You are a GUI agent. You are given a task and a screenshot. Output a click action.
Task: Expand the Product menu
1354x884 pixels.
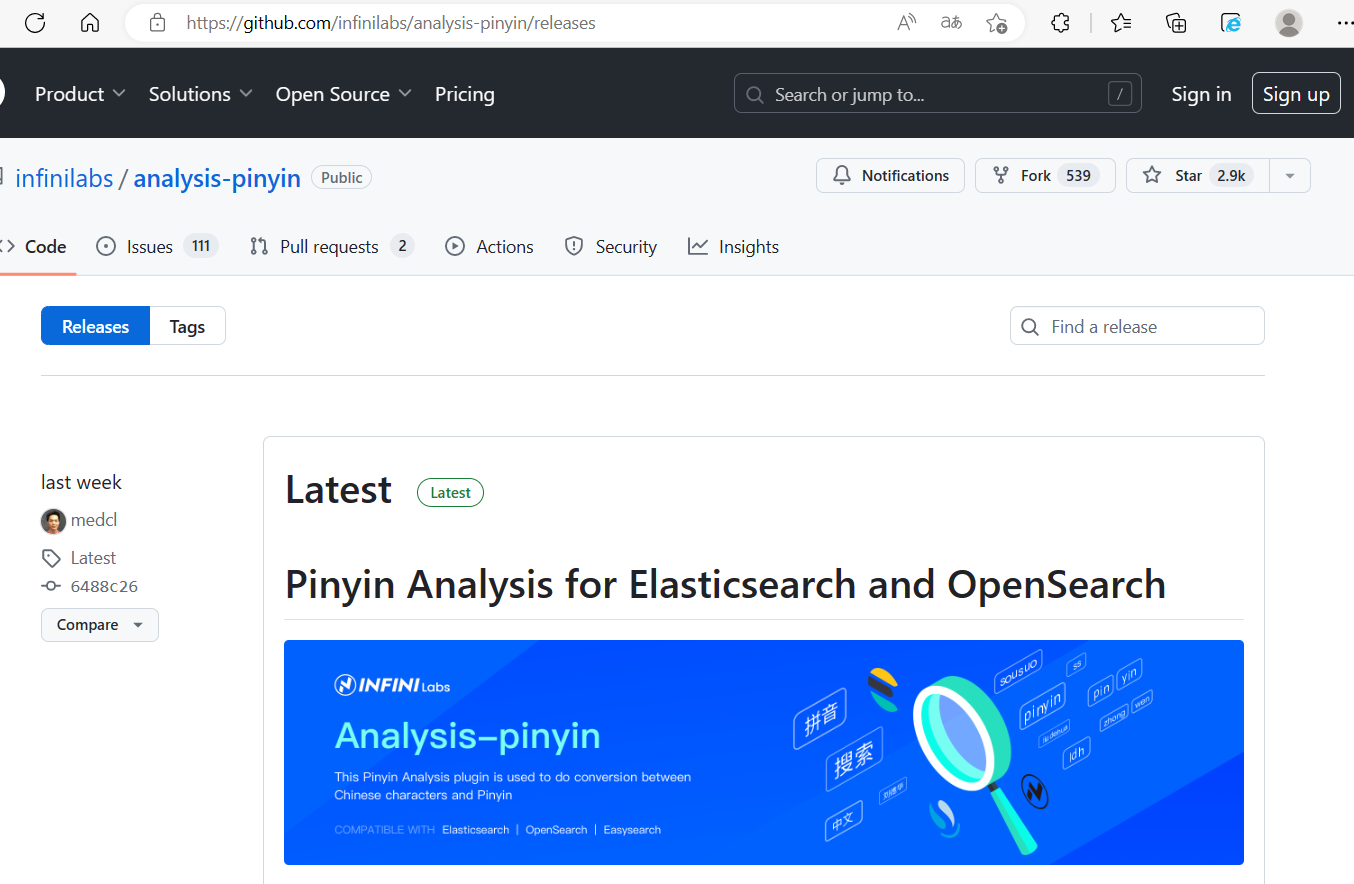pos(80,94)
